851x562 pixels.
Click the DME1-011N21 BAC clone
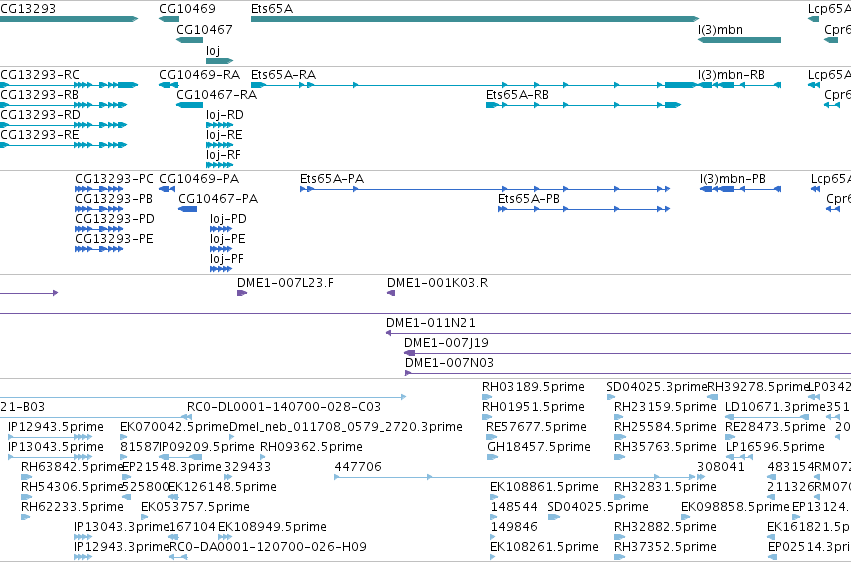point(618,333)
